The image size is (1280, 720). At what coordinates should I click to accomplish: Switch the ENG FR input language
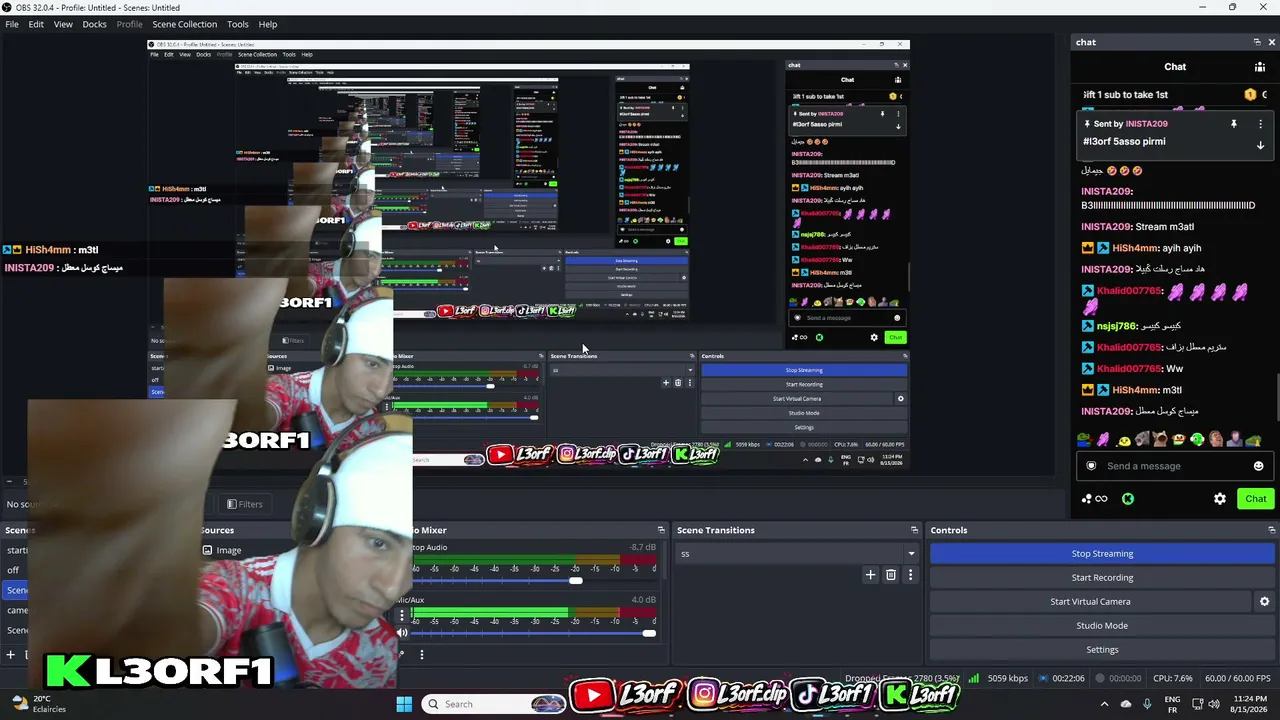[x=1173, y=704]
